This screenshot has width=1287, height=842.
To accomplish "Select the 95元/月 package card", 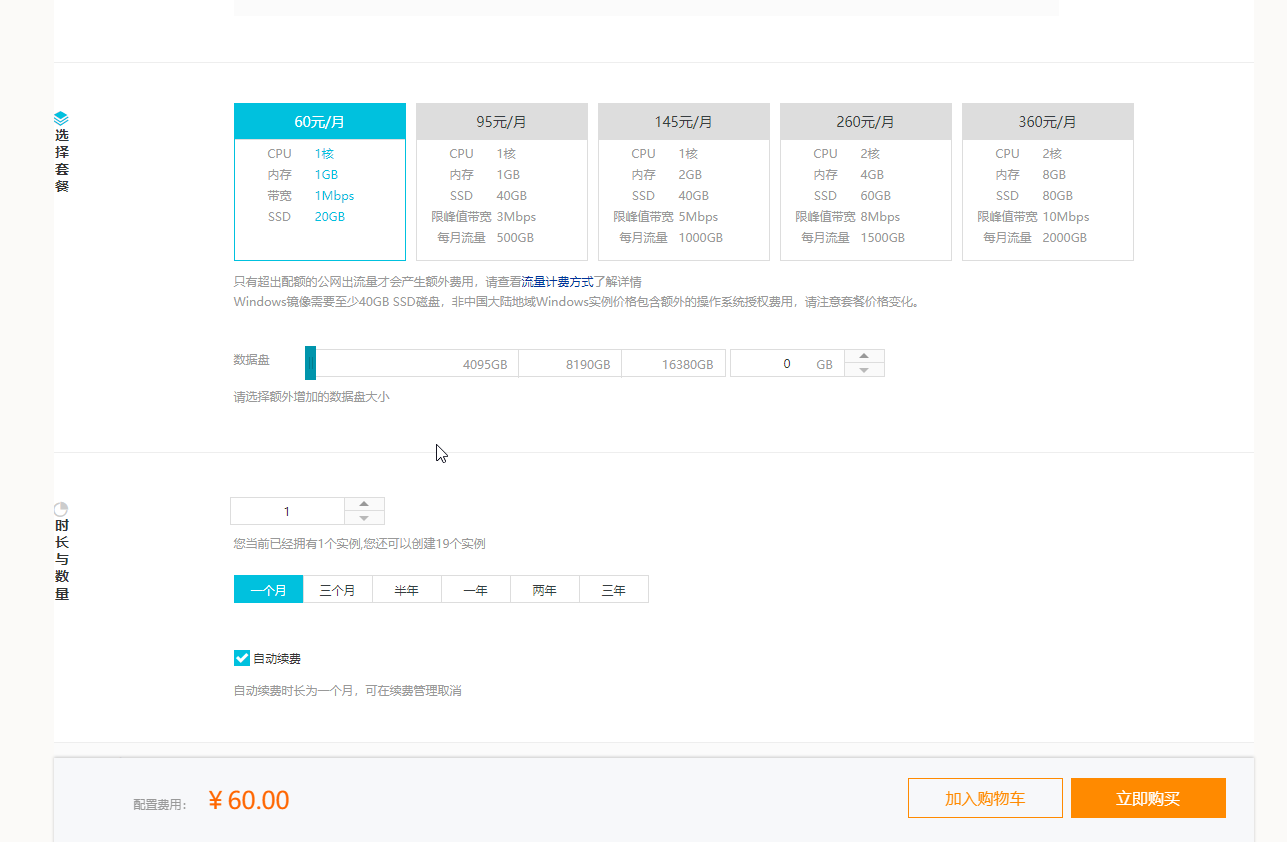I will pos(501,180).
